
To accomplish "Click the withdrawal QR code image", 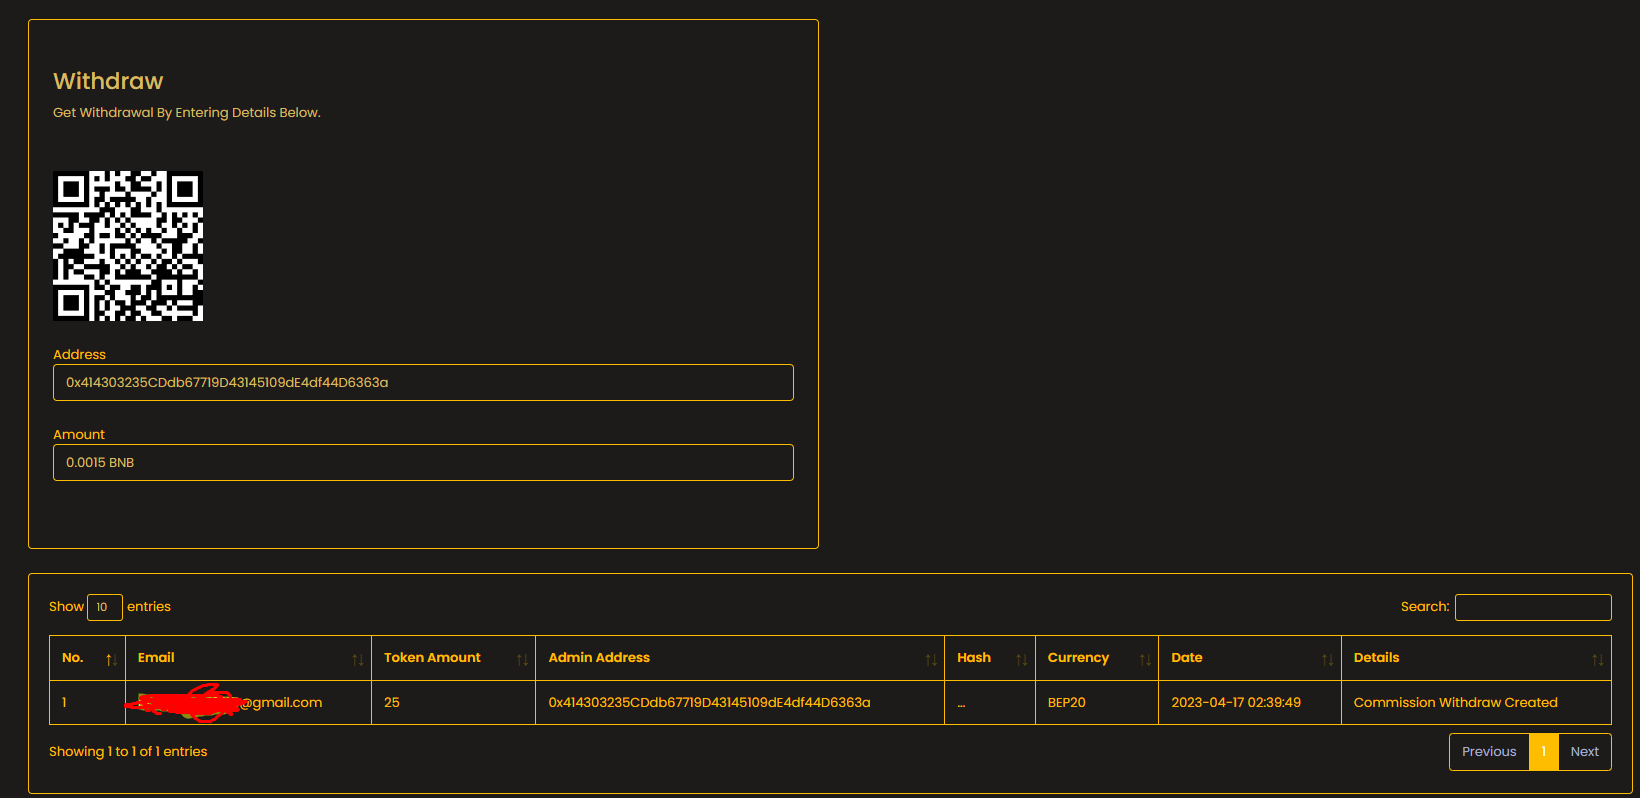I will [128, 246].
